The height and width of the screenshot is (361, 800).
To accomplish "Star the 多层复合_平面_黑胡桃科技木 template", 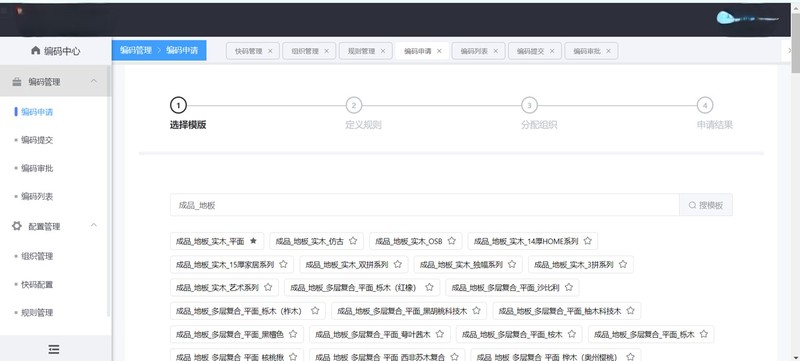I will (476, 310).
